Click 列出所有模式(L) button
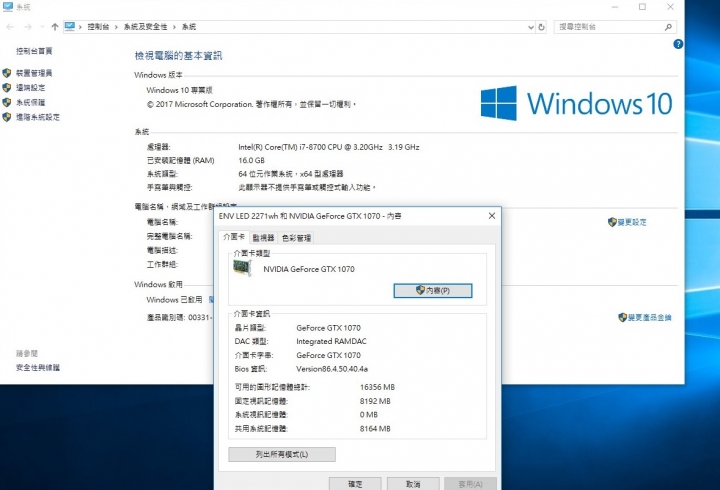The image size is (720, 490). coord(281,455)
